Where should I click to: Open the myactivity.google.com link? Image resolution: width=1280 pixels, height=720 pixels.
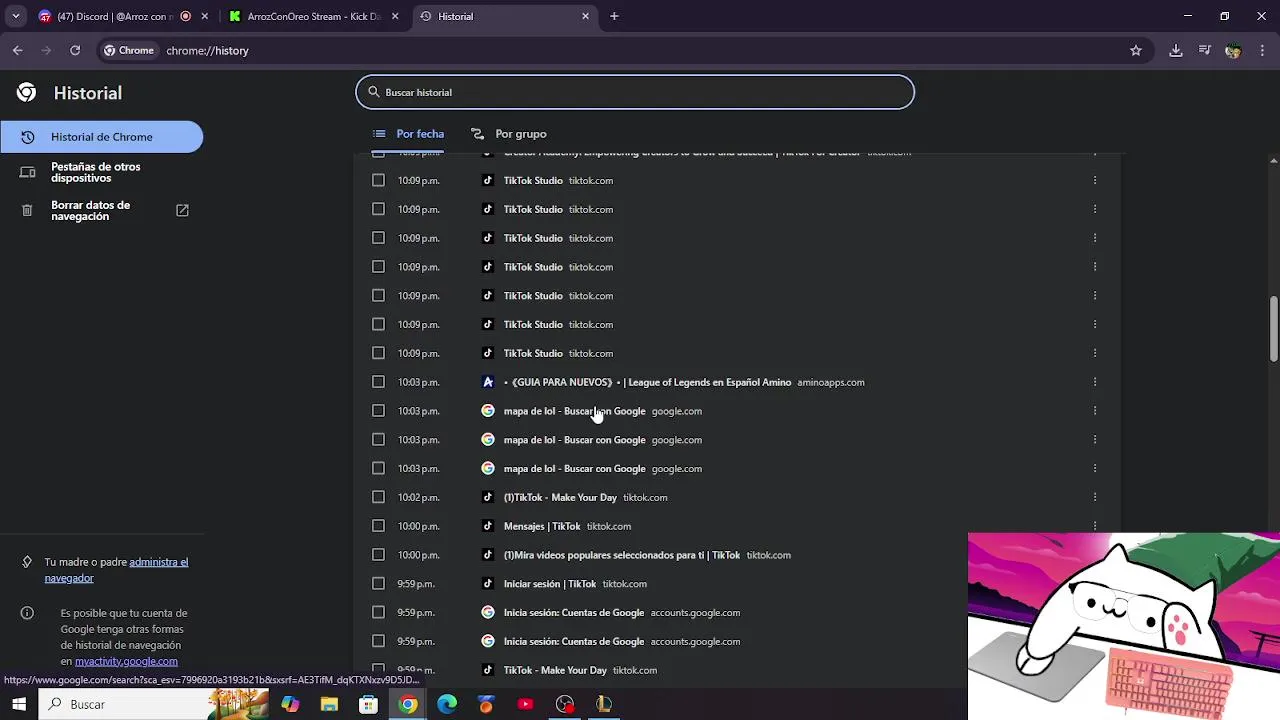pos(126,661)
